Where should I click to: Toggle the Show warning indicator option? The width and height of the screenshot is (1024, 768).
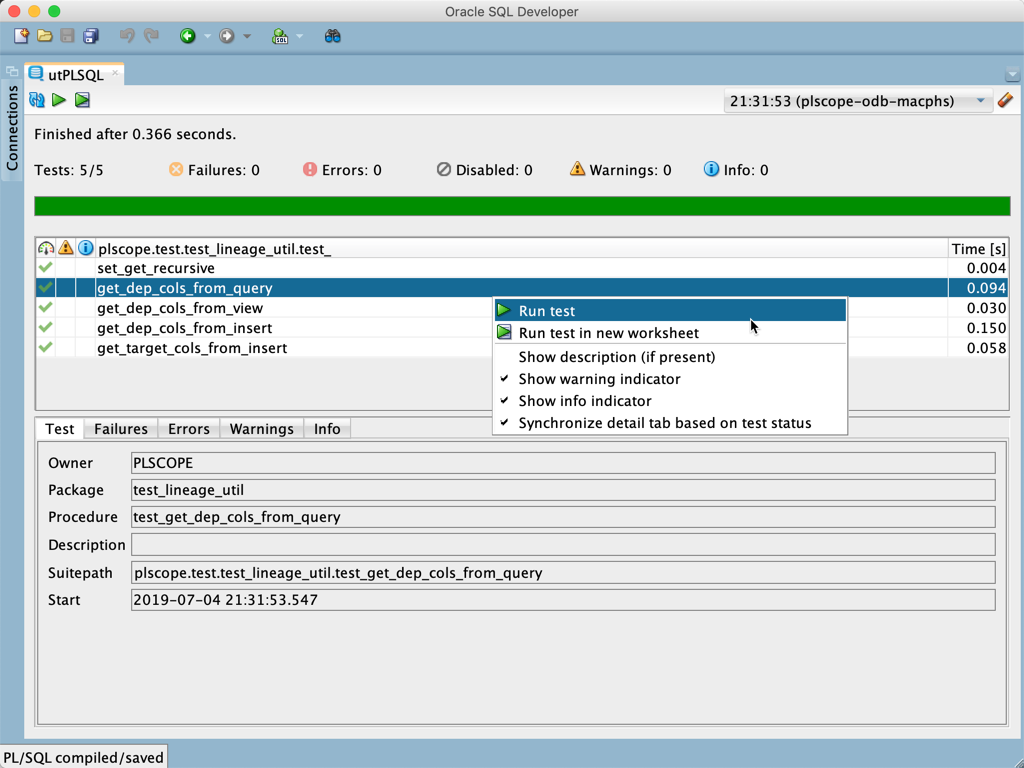pyautogui.click(x=597, y=380)
